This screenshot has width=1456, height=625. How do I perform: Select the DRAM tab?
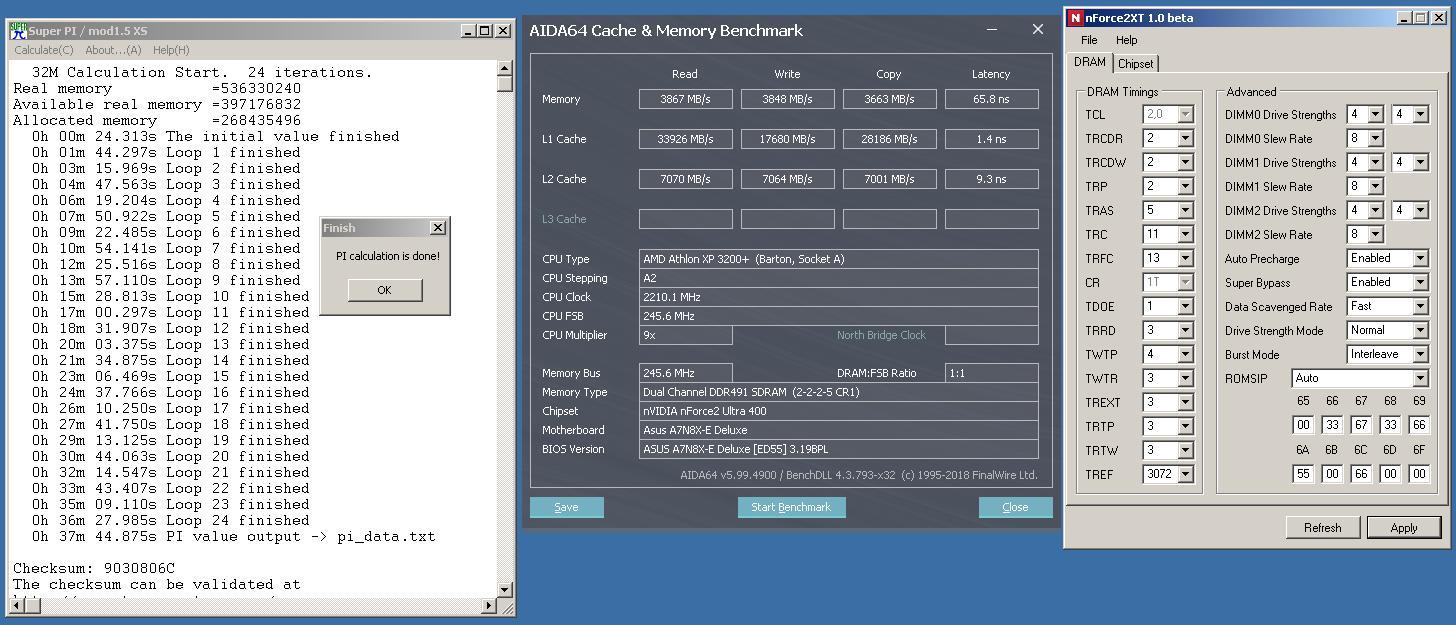click(1090, 62)
